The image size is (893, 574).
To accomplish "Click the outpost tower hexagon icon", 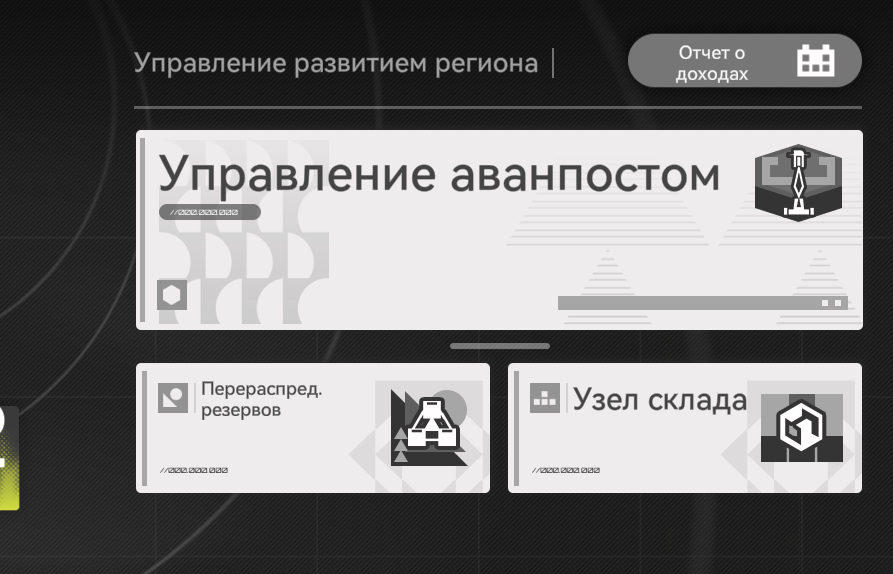I will coord(798,183).
